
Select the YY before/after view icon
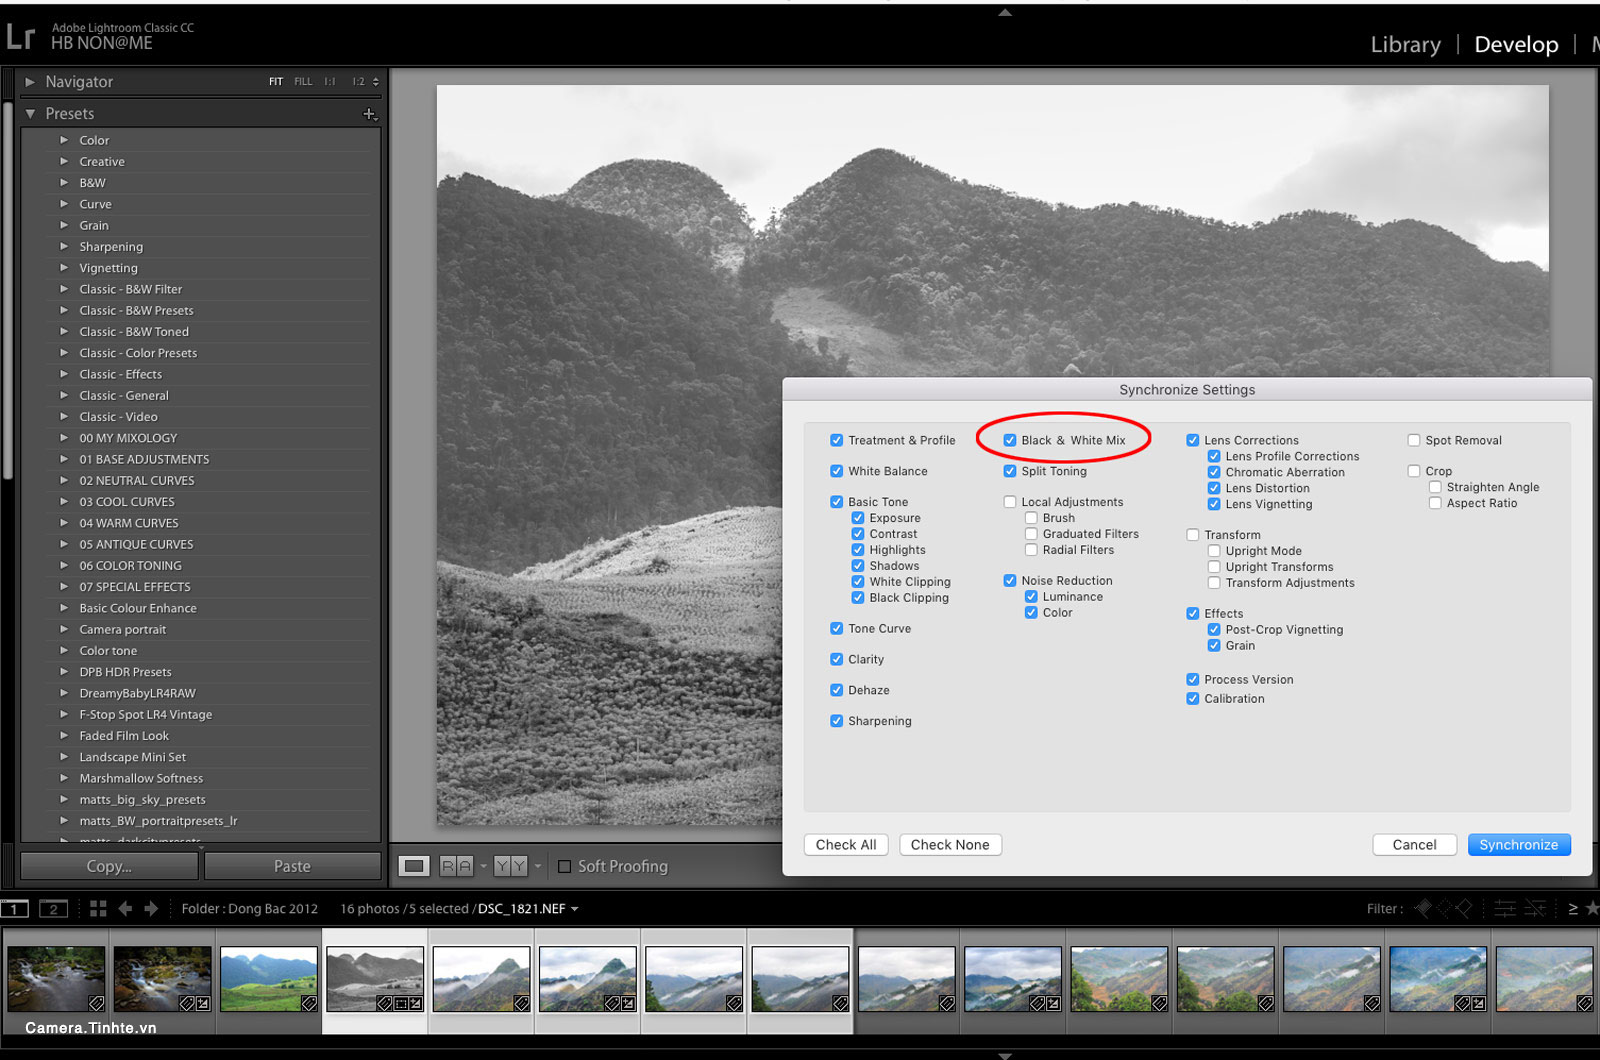pos(511,866)
